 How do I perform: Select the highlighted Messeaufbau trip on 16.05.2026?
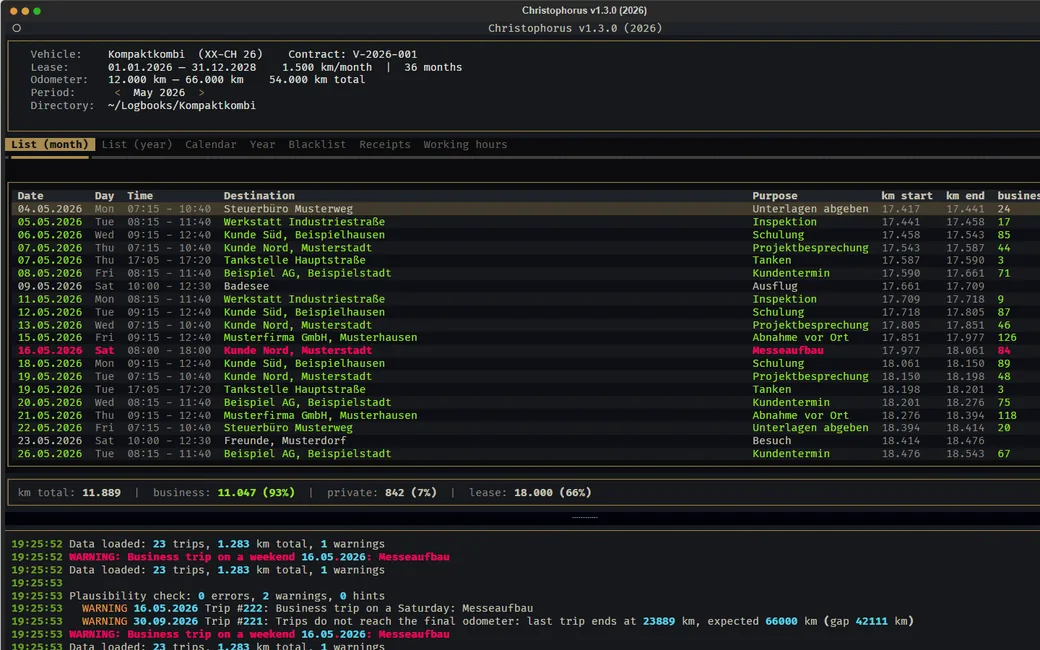525,350
